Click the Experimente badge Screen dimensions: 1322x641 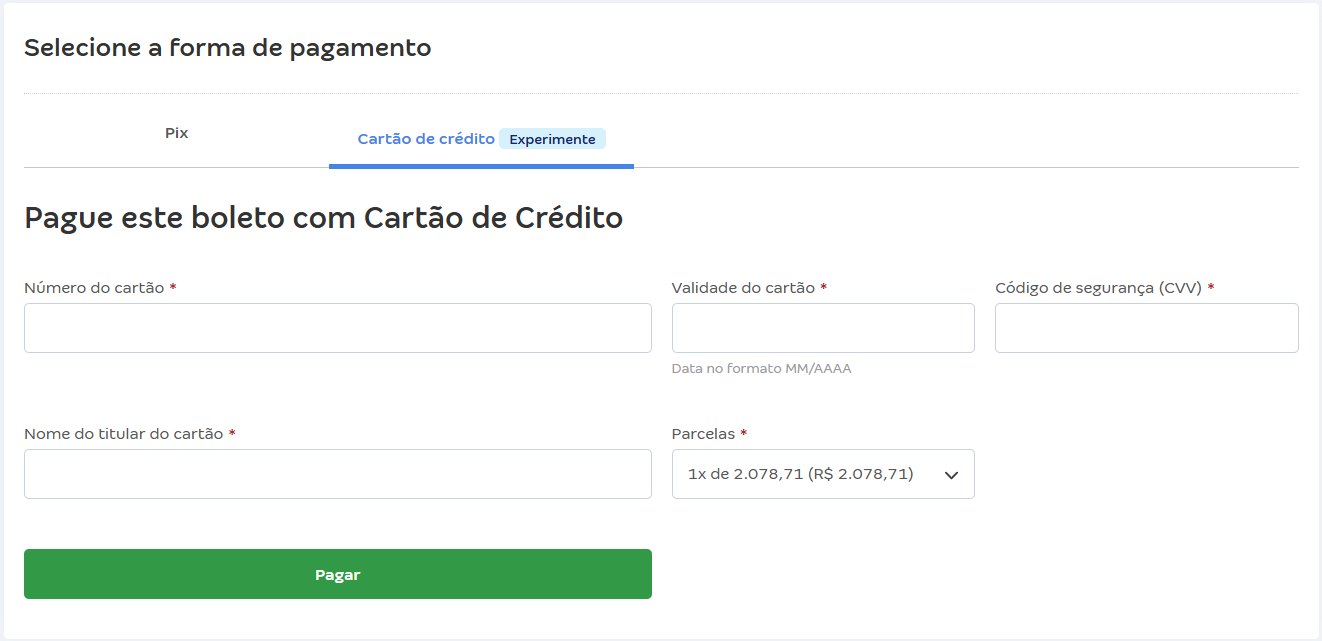click(552, 139)
